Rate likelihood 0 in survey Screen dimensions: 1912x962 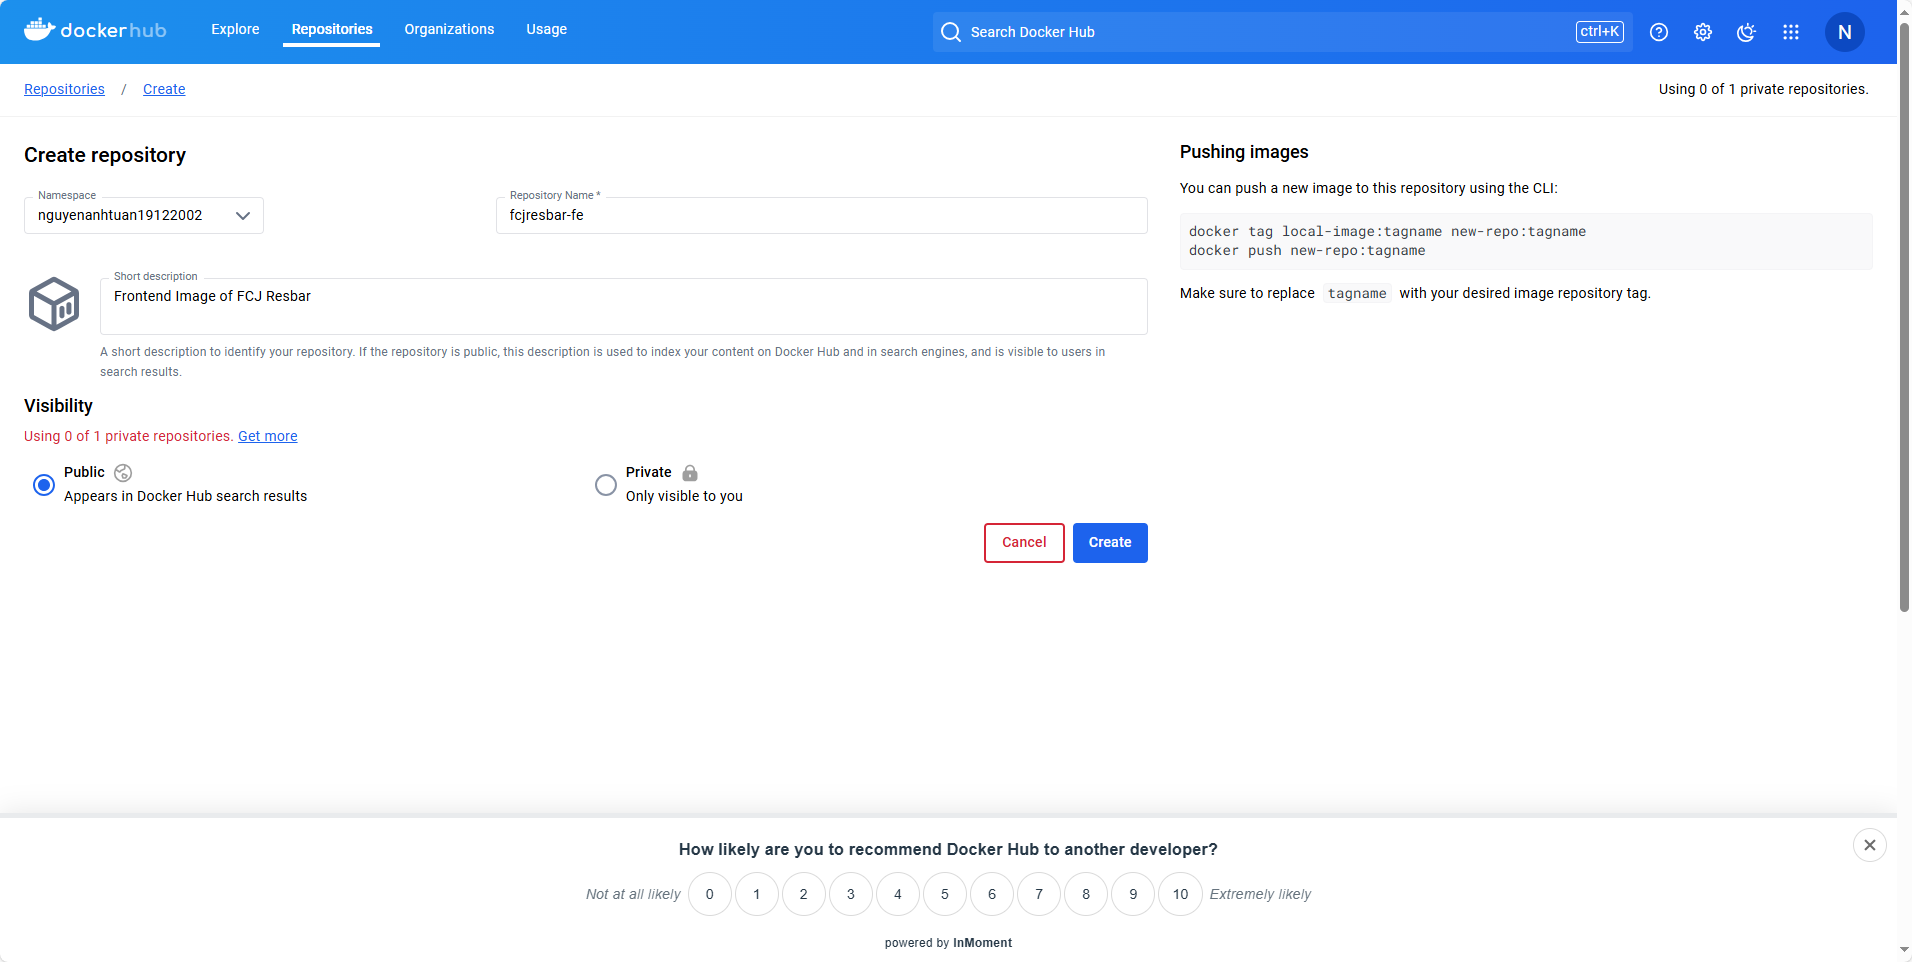[710, 894]
